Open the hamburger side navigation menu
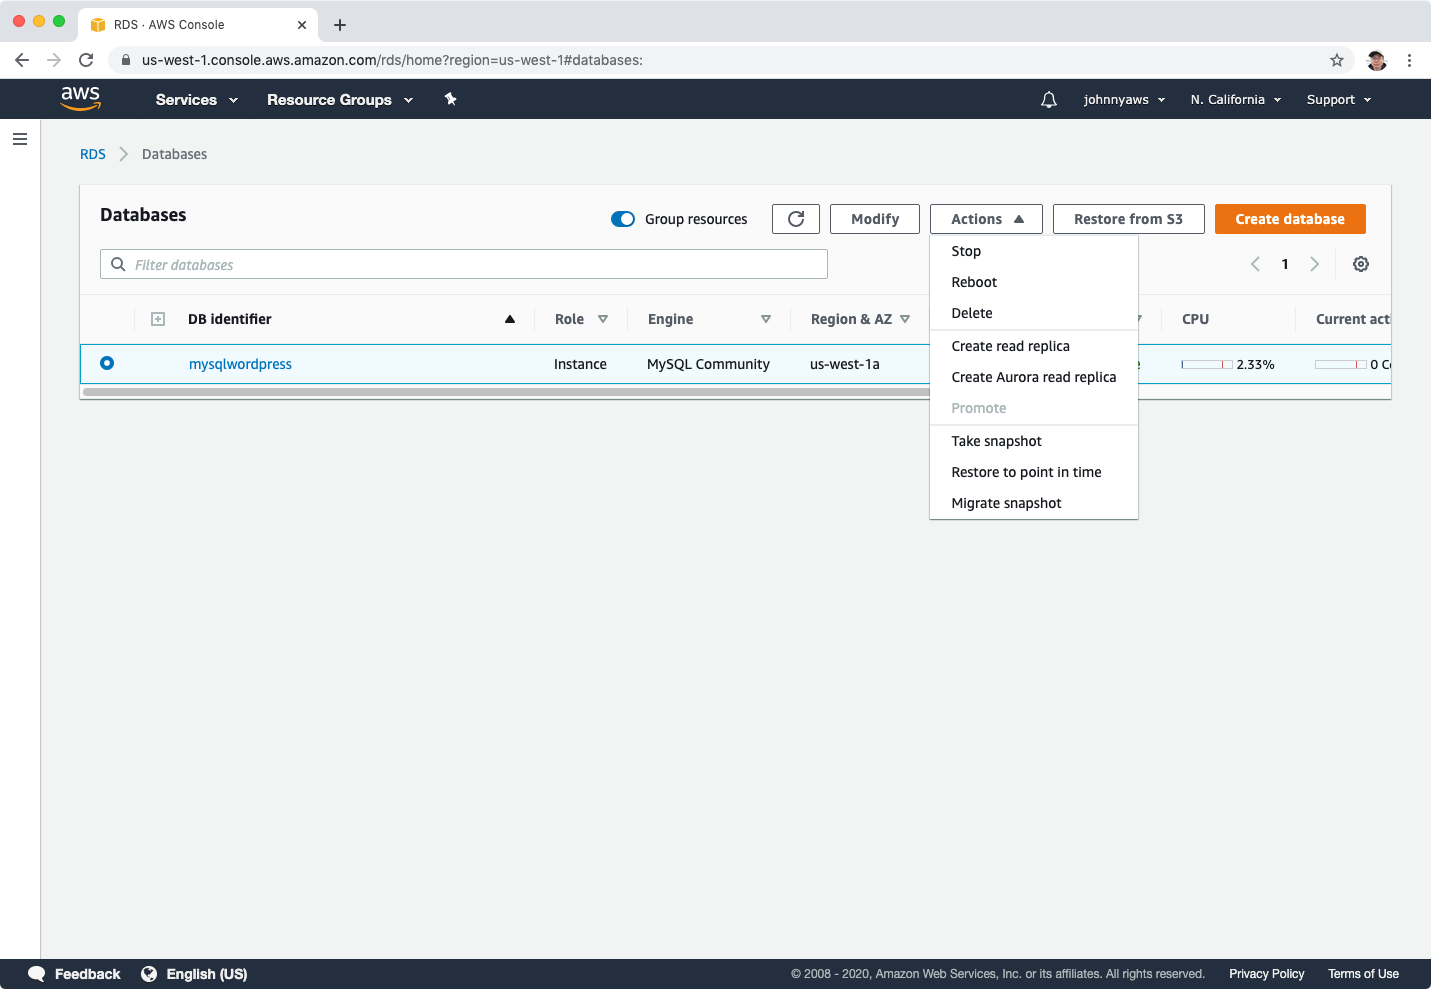The width and height of the screenshot is (1431, 989). (x=20, y=139)
